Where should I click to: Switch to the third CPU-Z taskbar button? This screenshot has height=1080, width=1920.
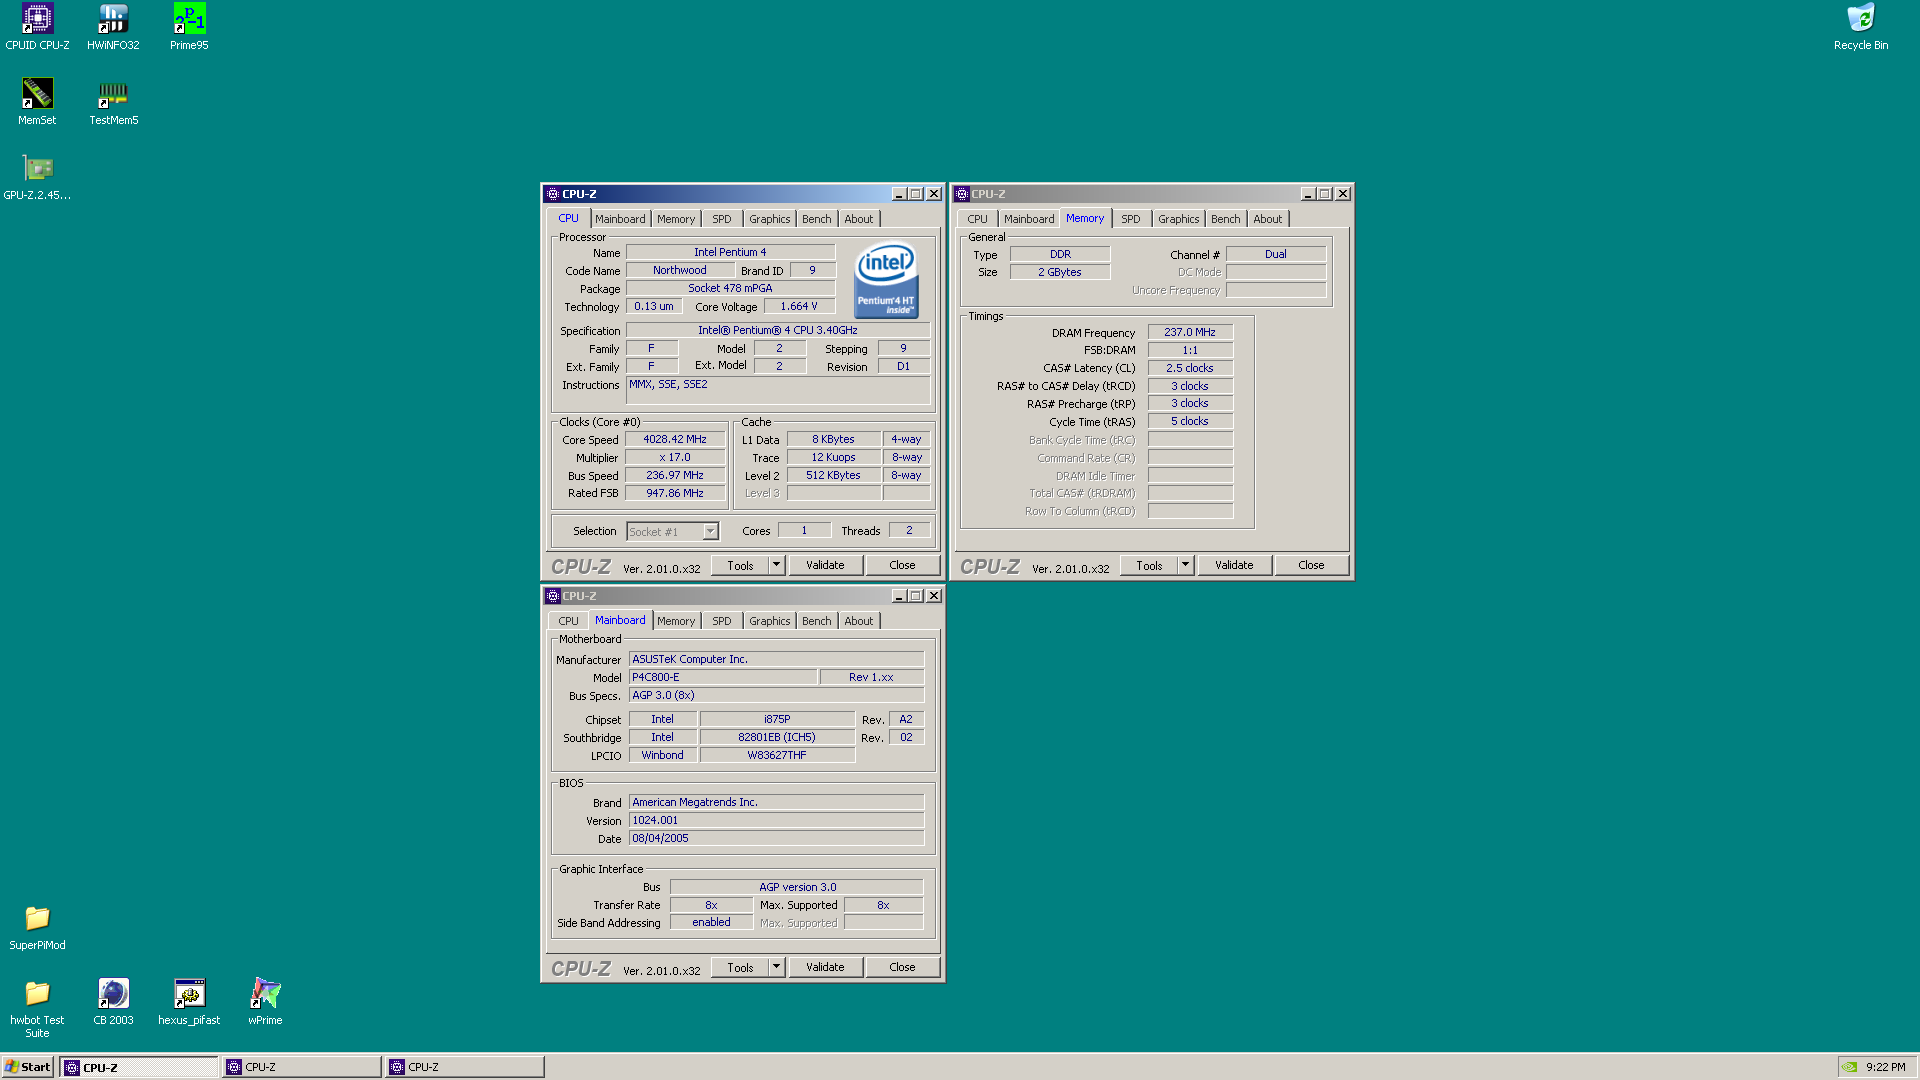[464, 1067]
